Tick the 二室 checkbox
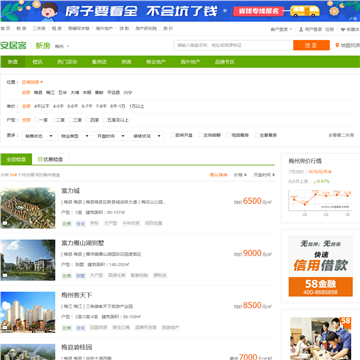 pyautogui.click(x=54, y=120)
